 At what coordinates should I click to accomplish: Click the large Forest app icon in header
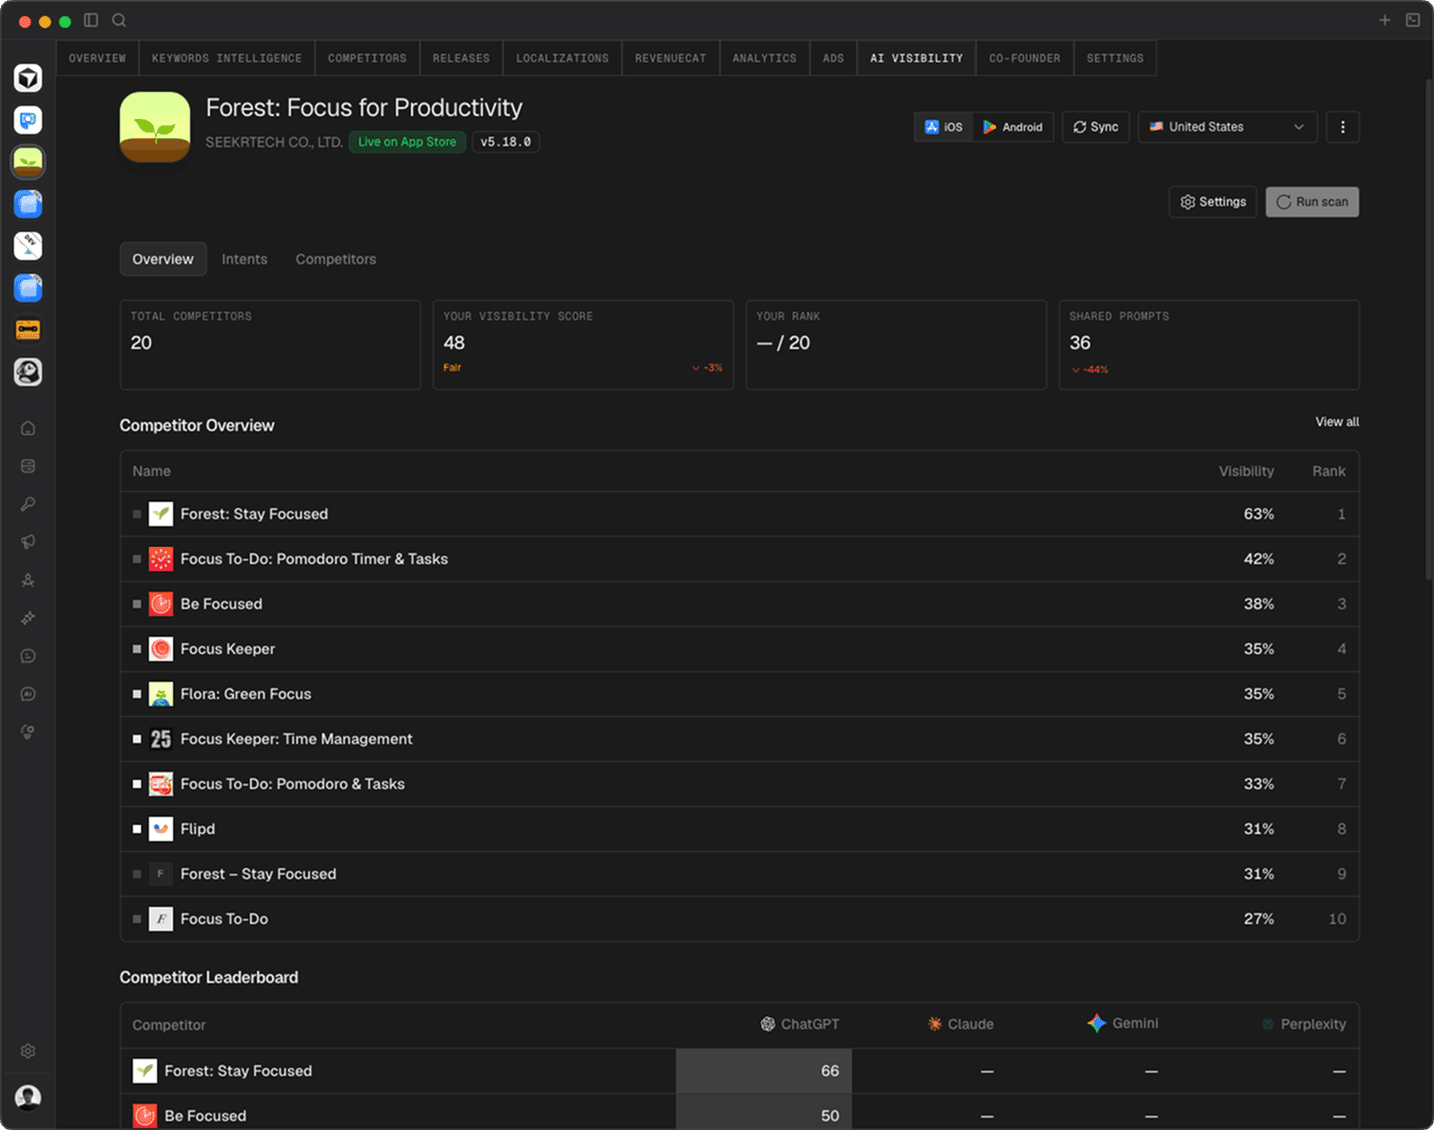pos(155,127)
